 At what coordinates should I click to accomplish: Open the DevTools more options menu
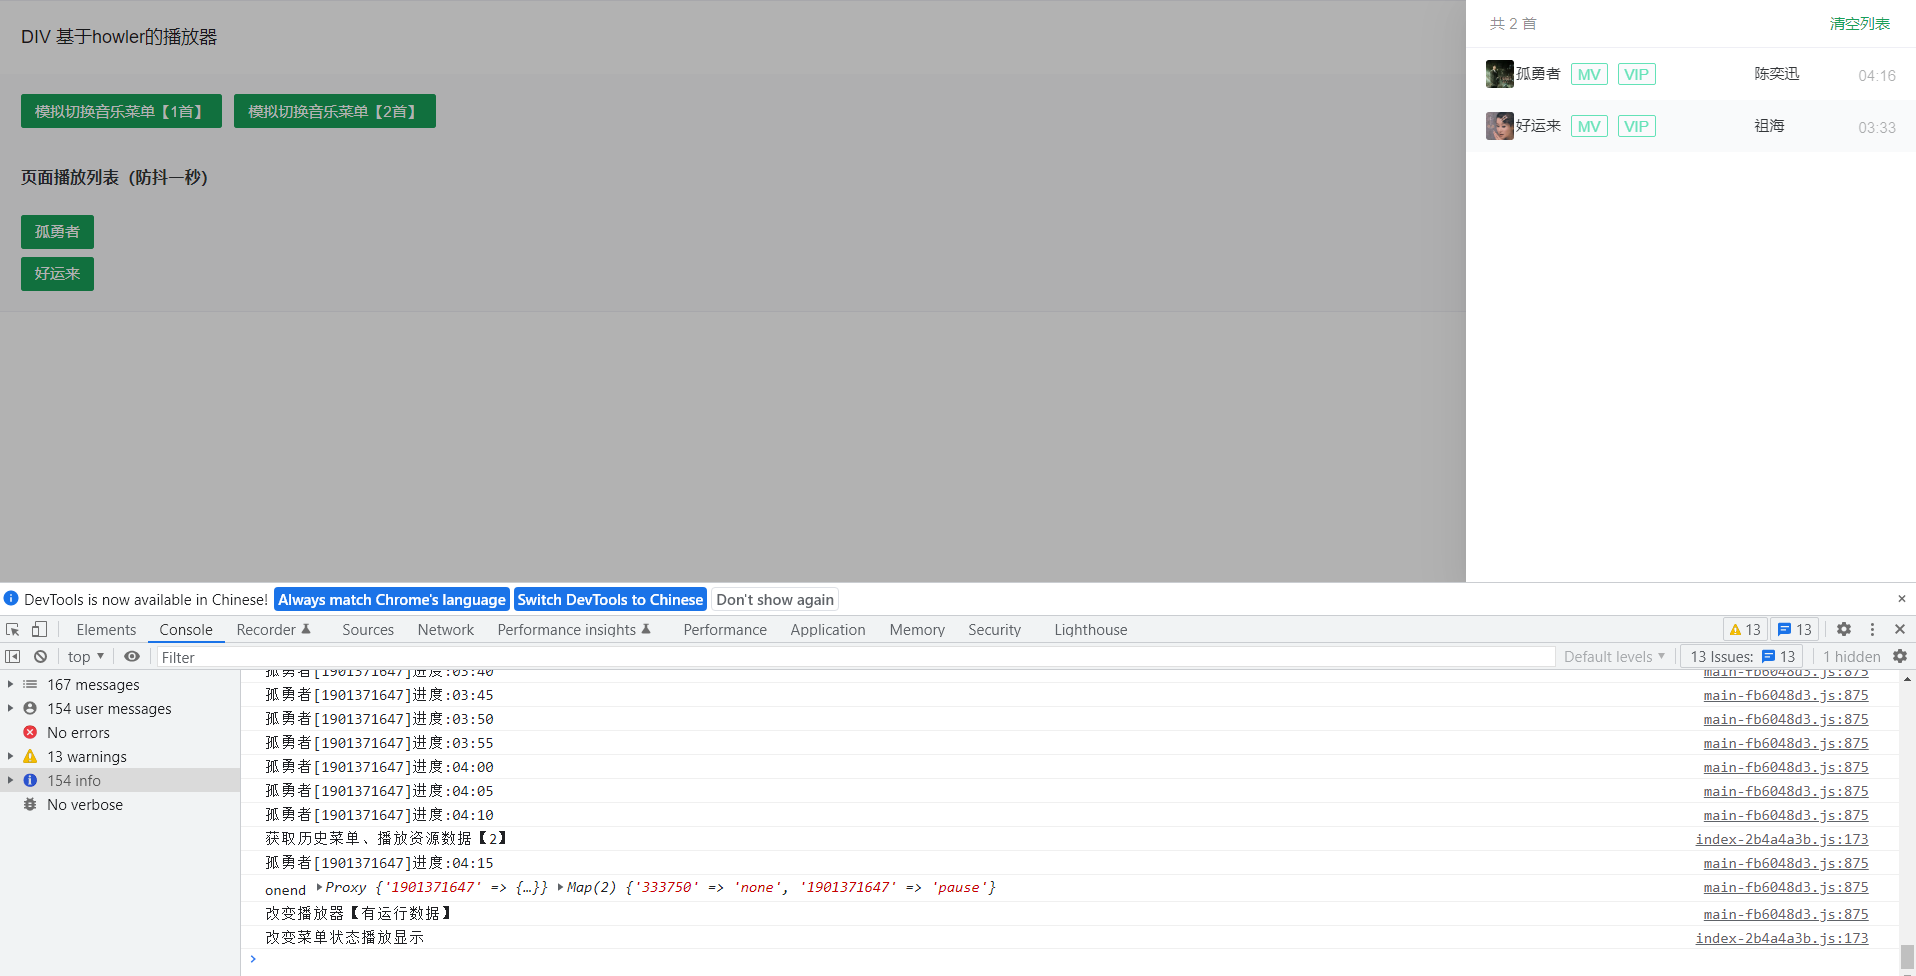click(1872, 629)
